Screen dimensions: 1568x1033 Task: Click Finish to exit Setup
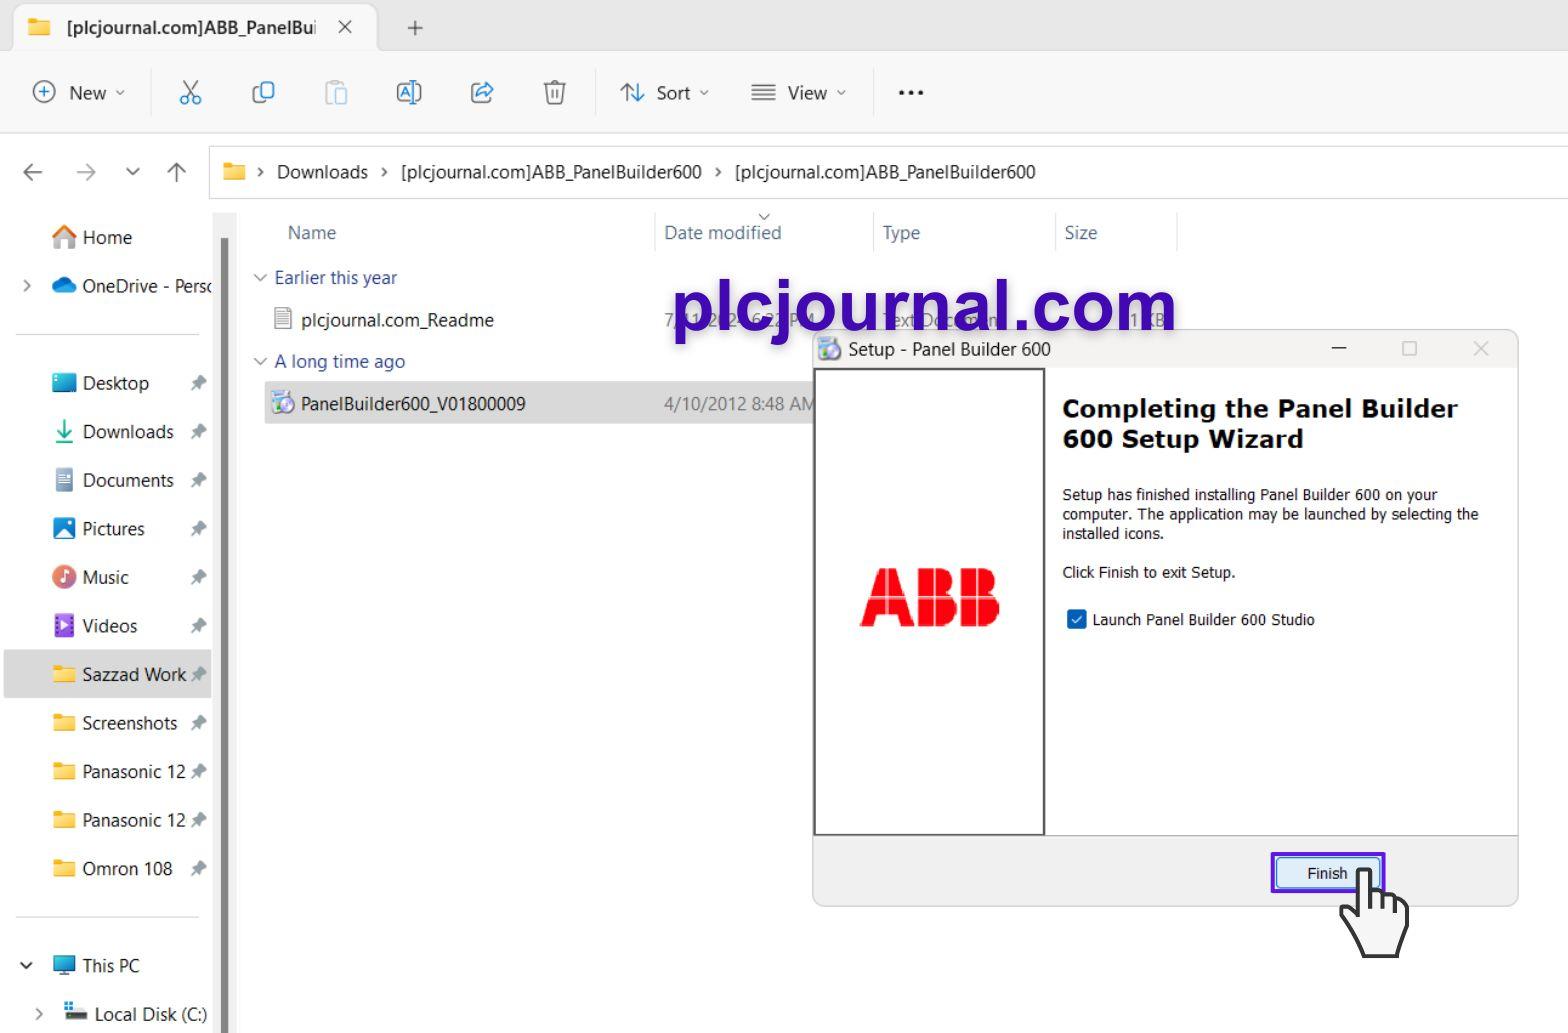click(x=1327, y=873)
